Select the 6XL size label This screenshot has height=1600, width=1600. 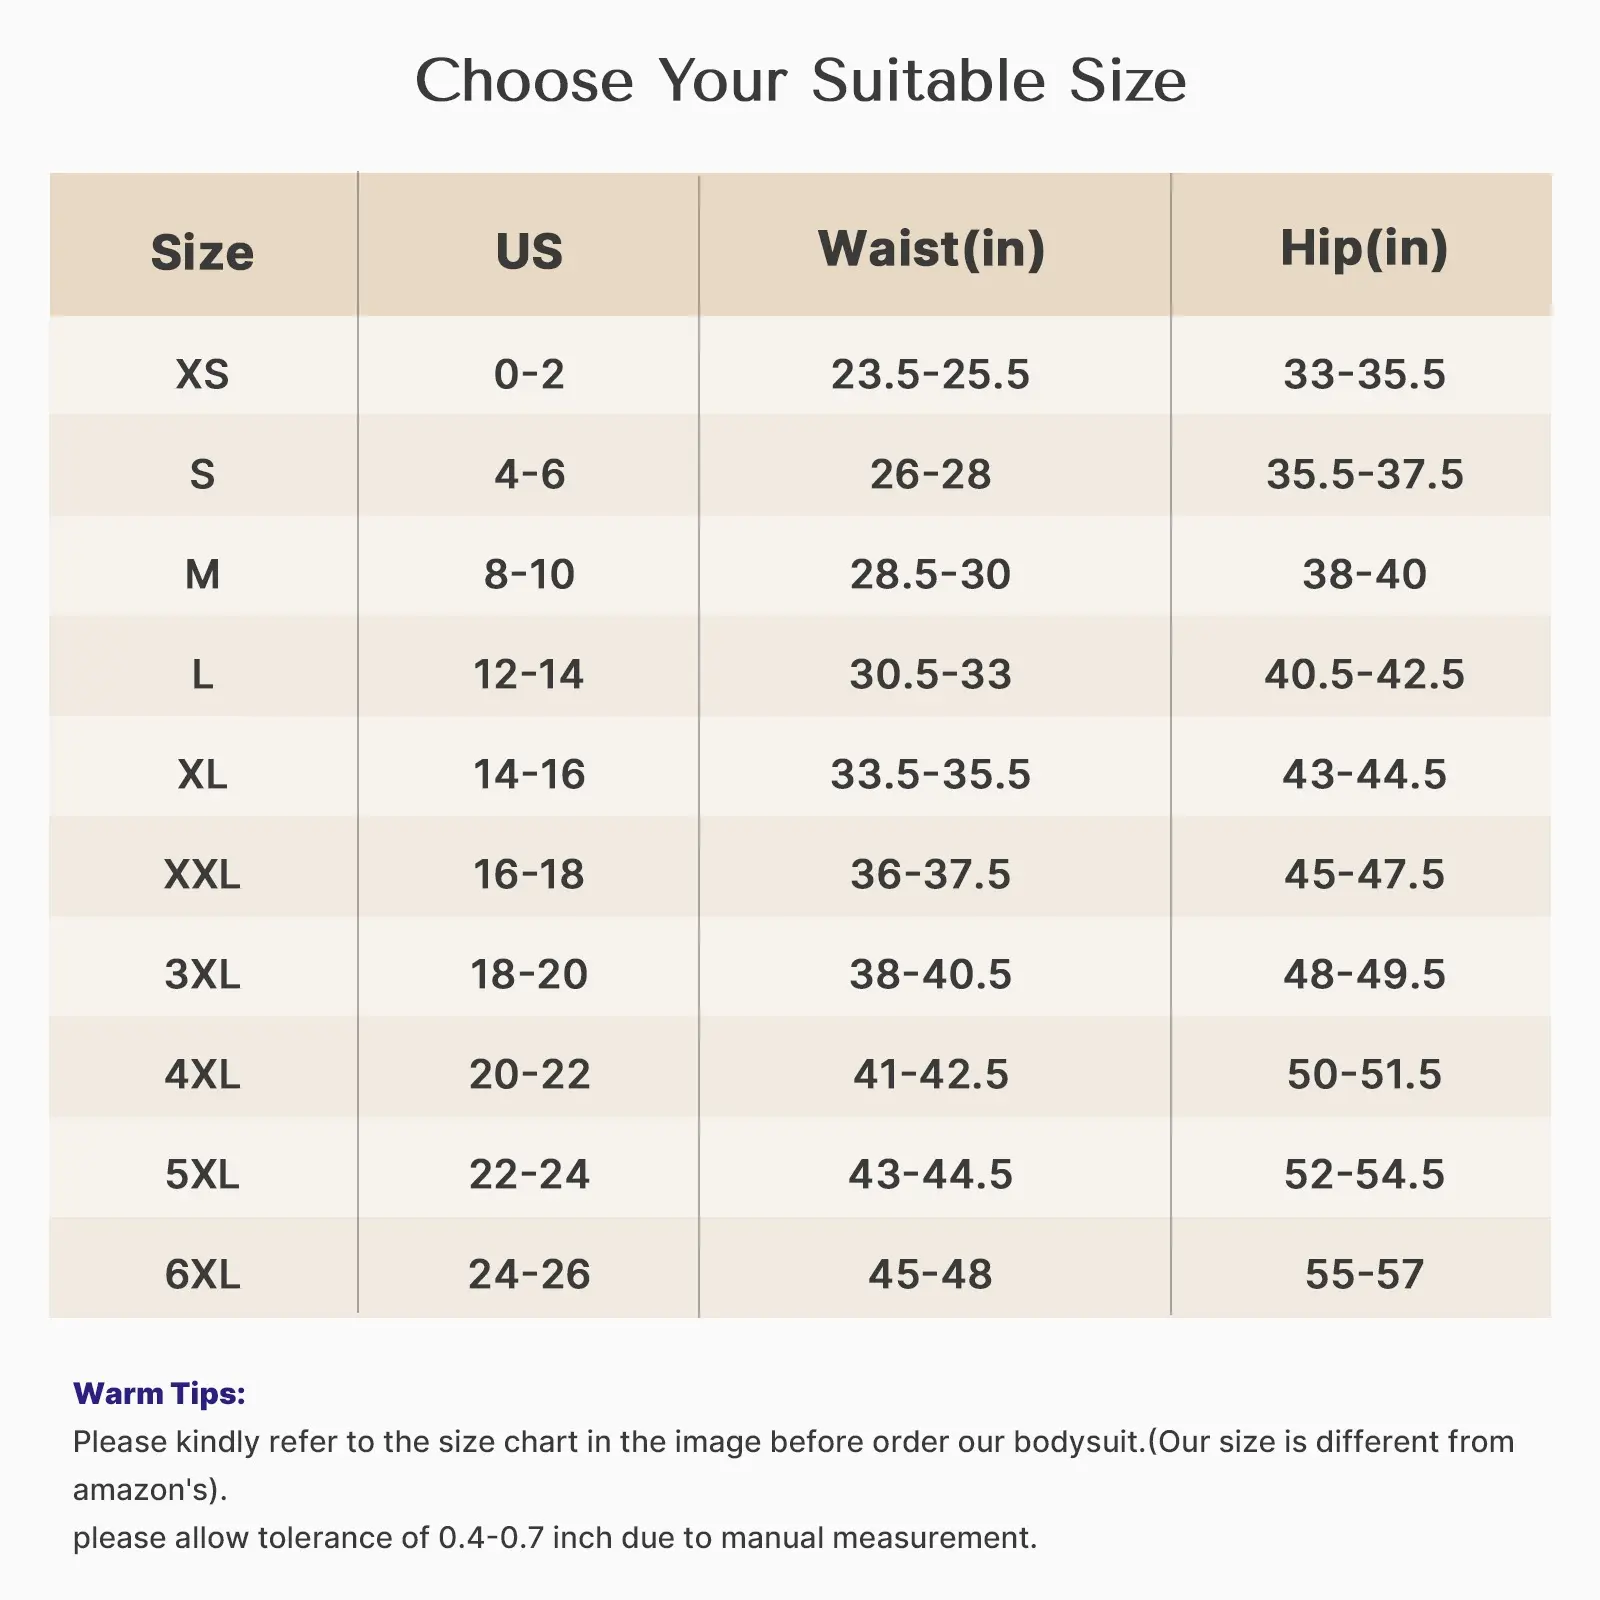(x=202, y=1274)
